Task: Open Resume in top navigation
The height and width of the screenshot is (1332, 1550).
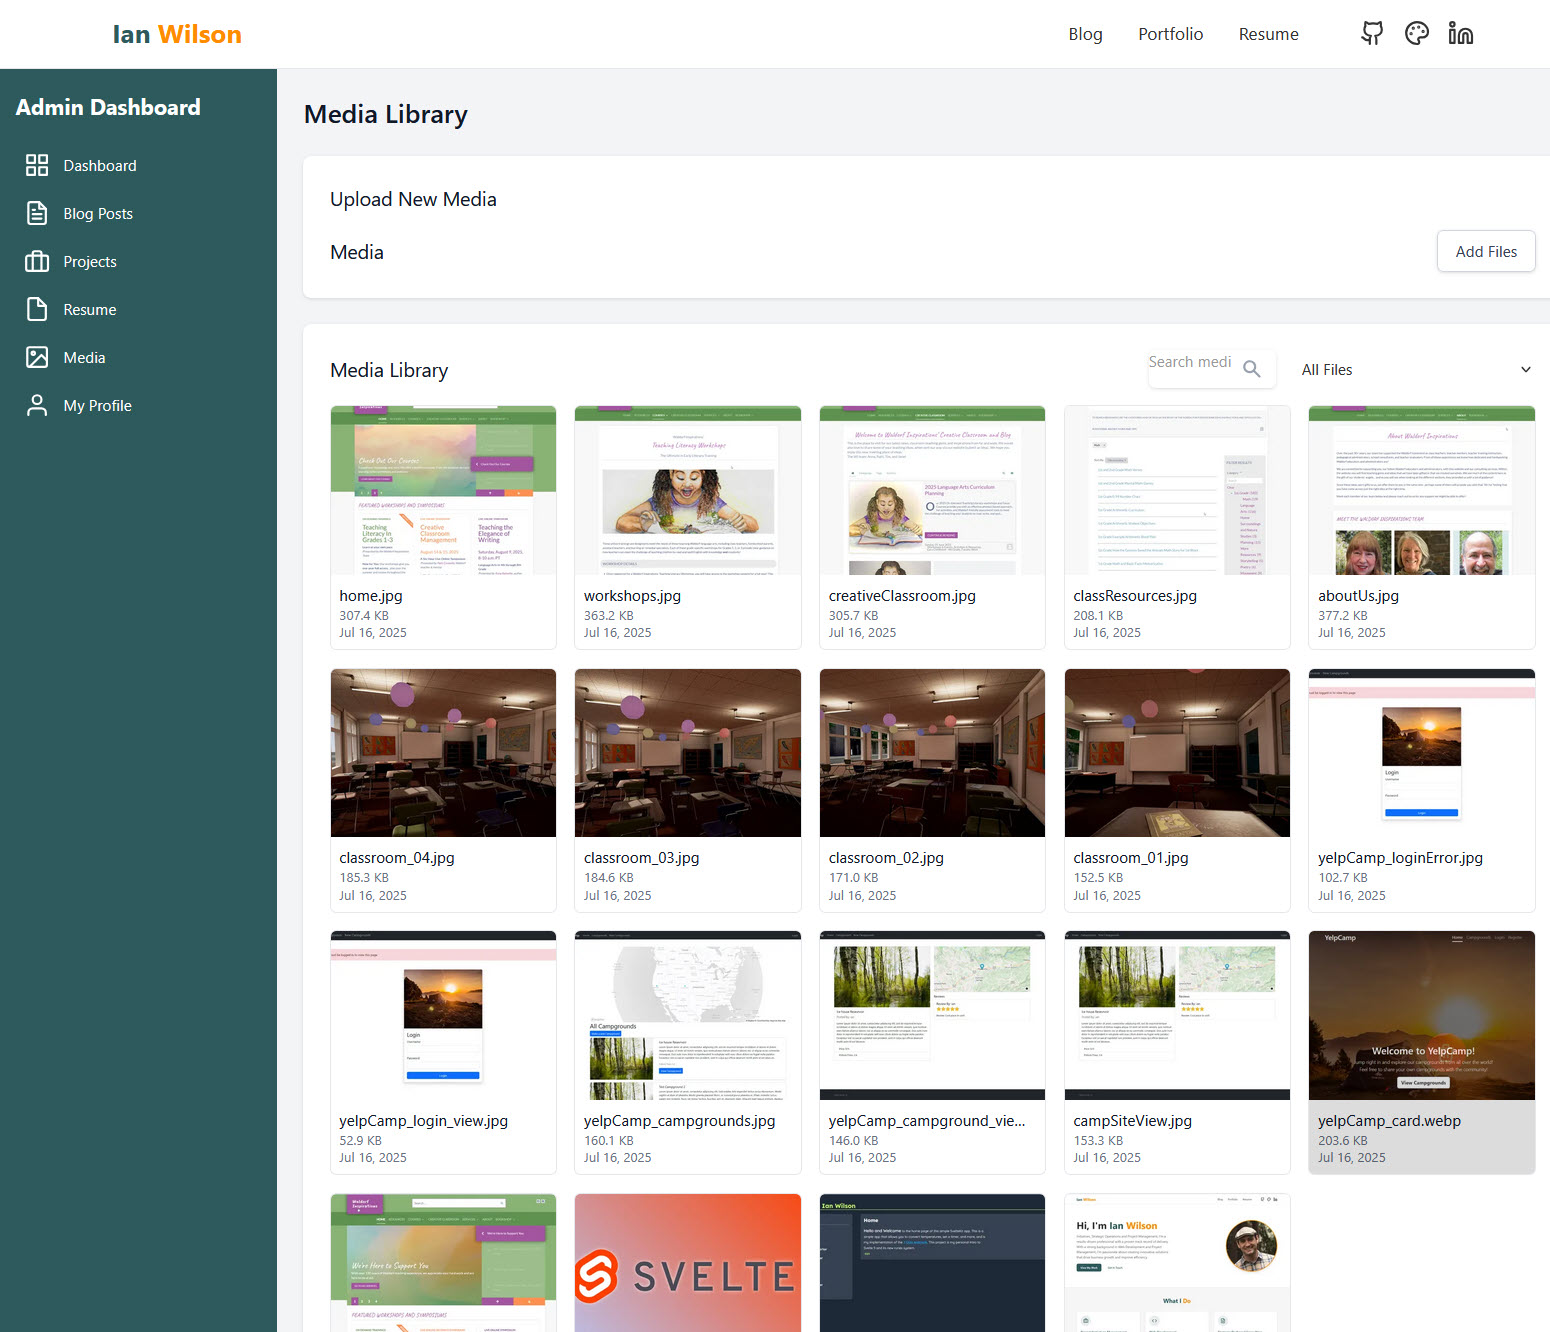Action: pos(1269,34)
